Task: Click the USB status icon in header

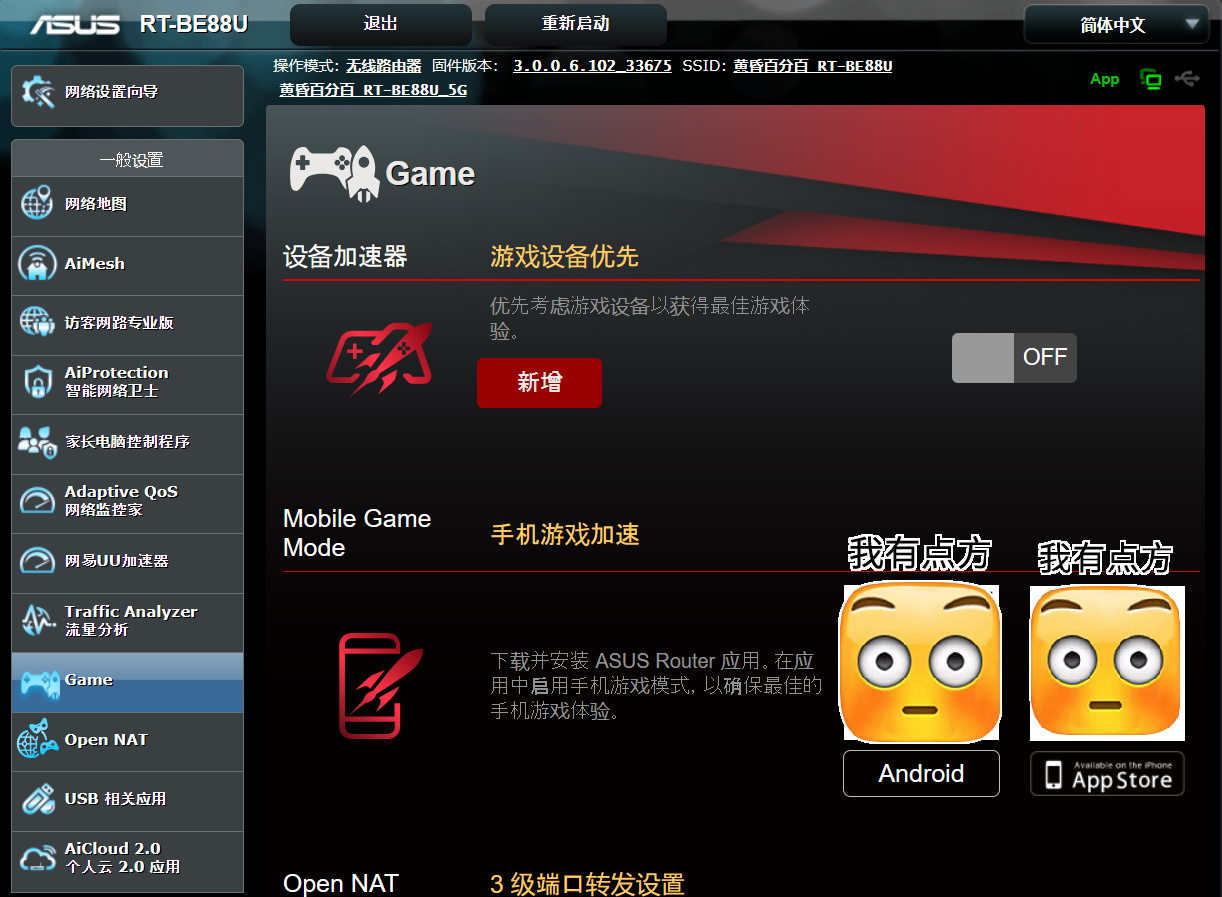Action: 1187,78
